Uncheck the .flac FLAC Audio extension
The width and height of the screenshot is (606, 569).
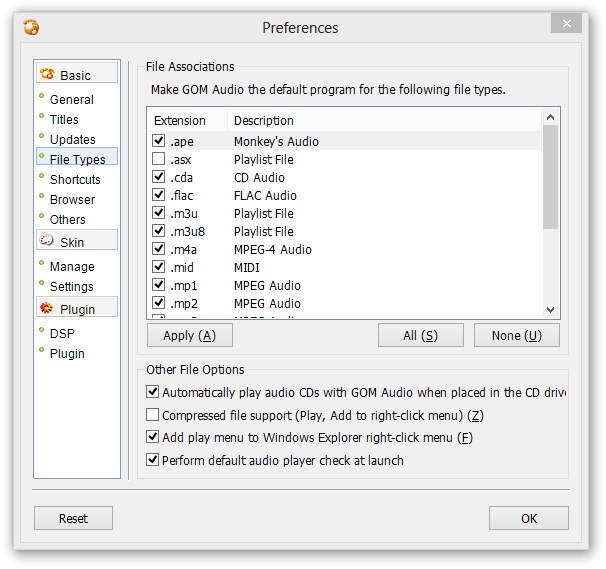[x=158, y=195]
